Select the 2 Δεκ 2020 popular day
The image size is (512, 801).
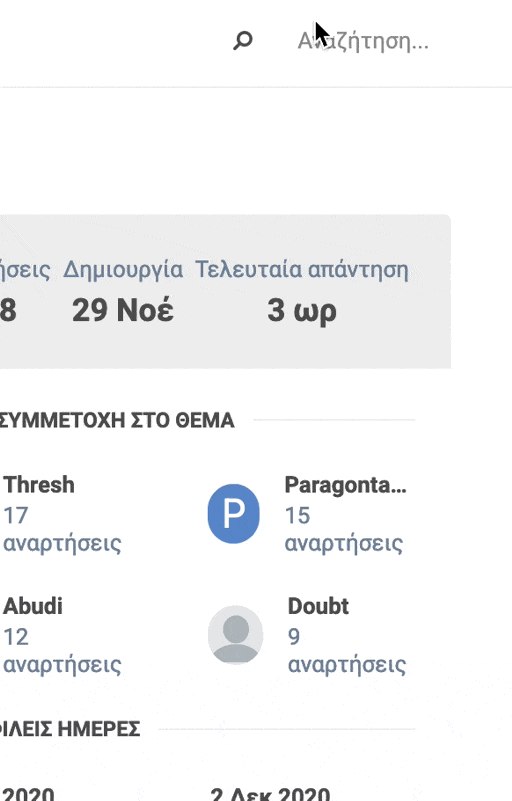270,794
